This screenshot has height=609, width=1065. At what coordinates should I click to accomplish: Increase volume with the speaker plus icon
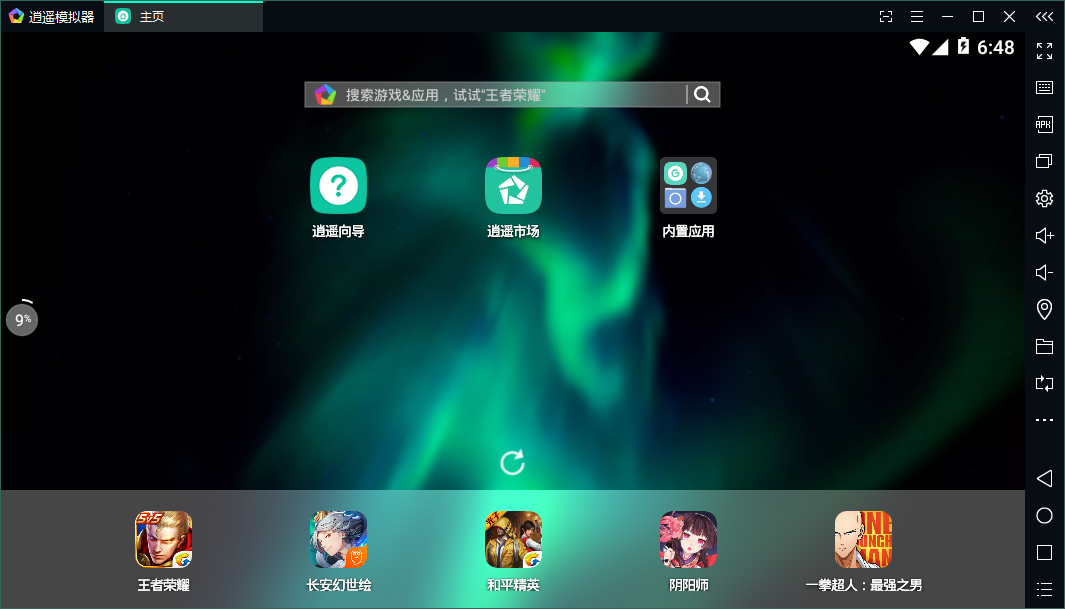click(x=1044, y=235)
